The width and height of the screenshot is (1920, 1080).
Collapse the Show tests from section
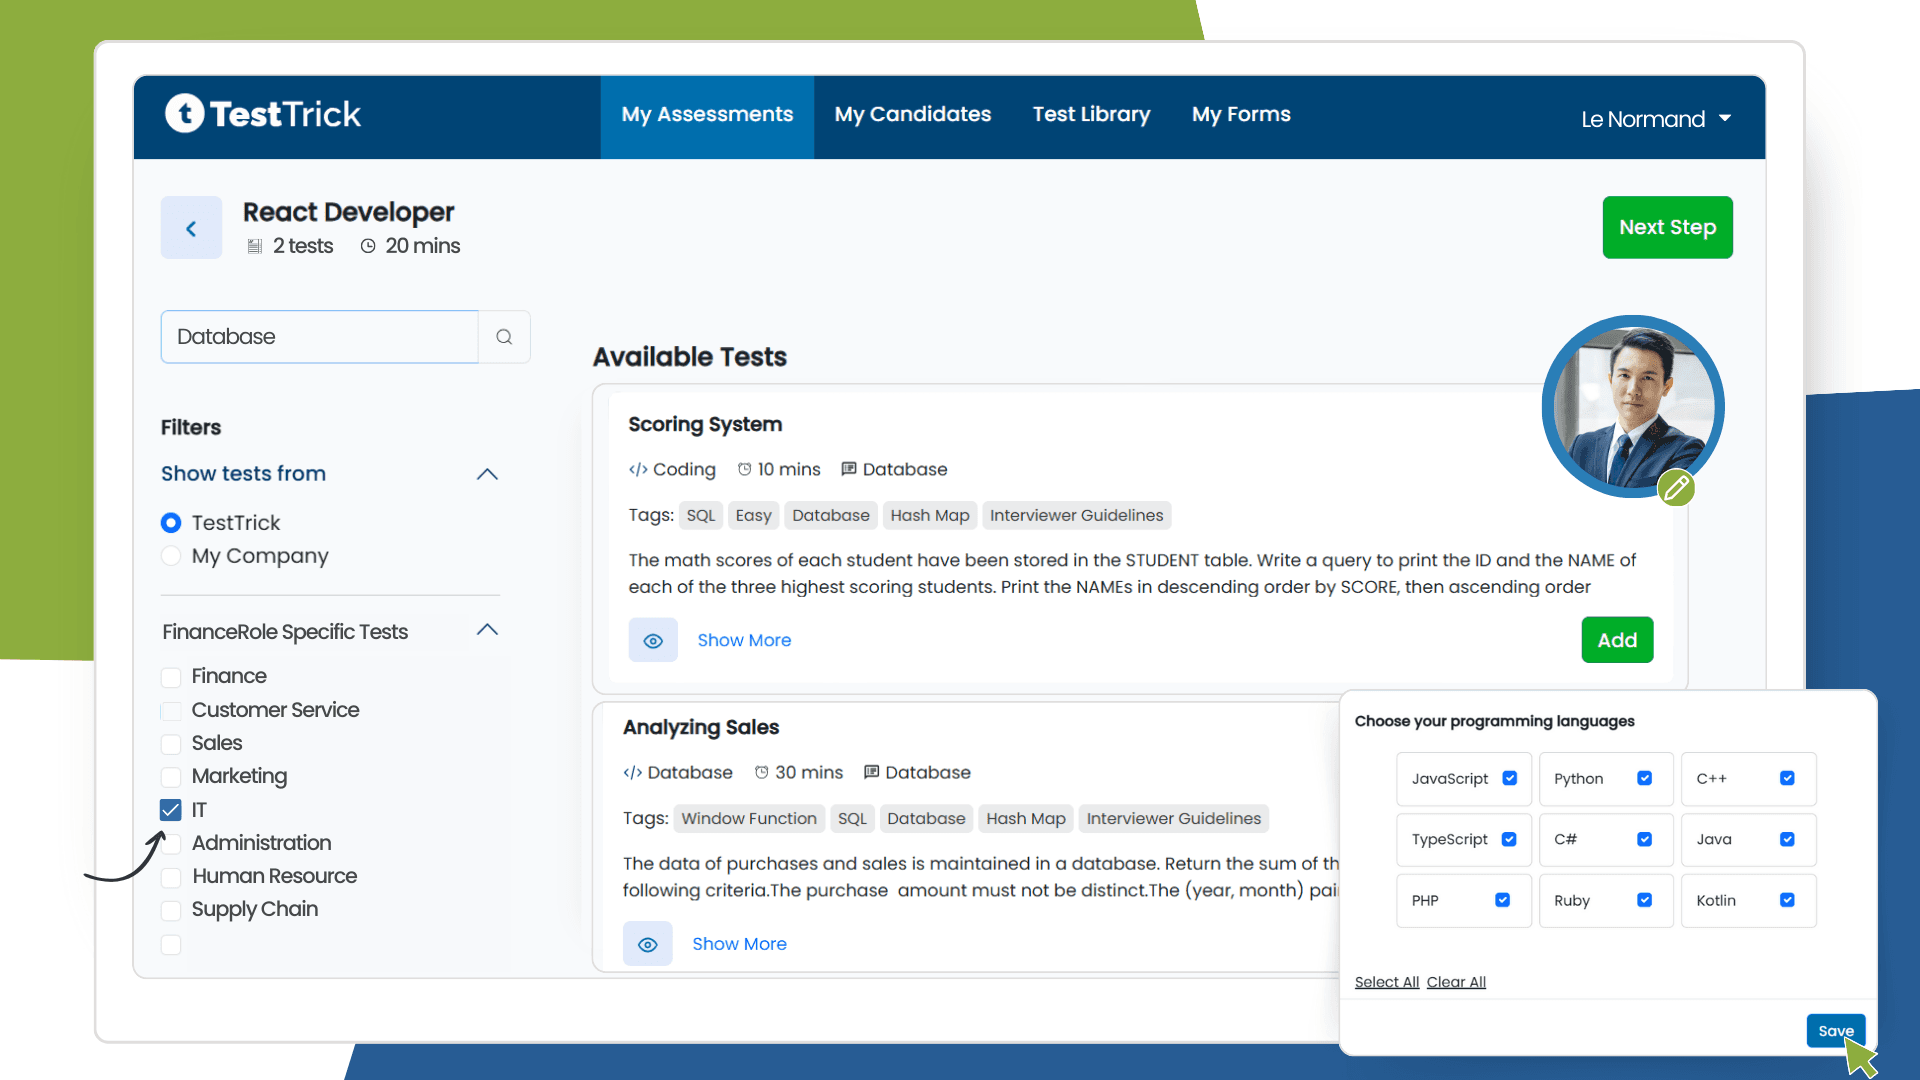pos(487,474)
